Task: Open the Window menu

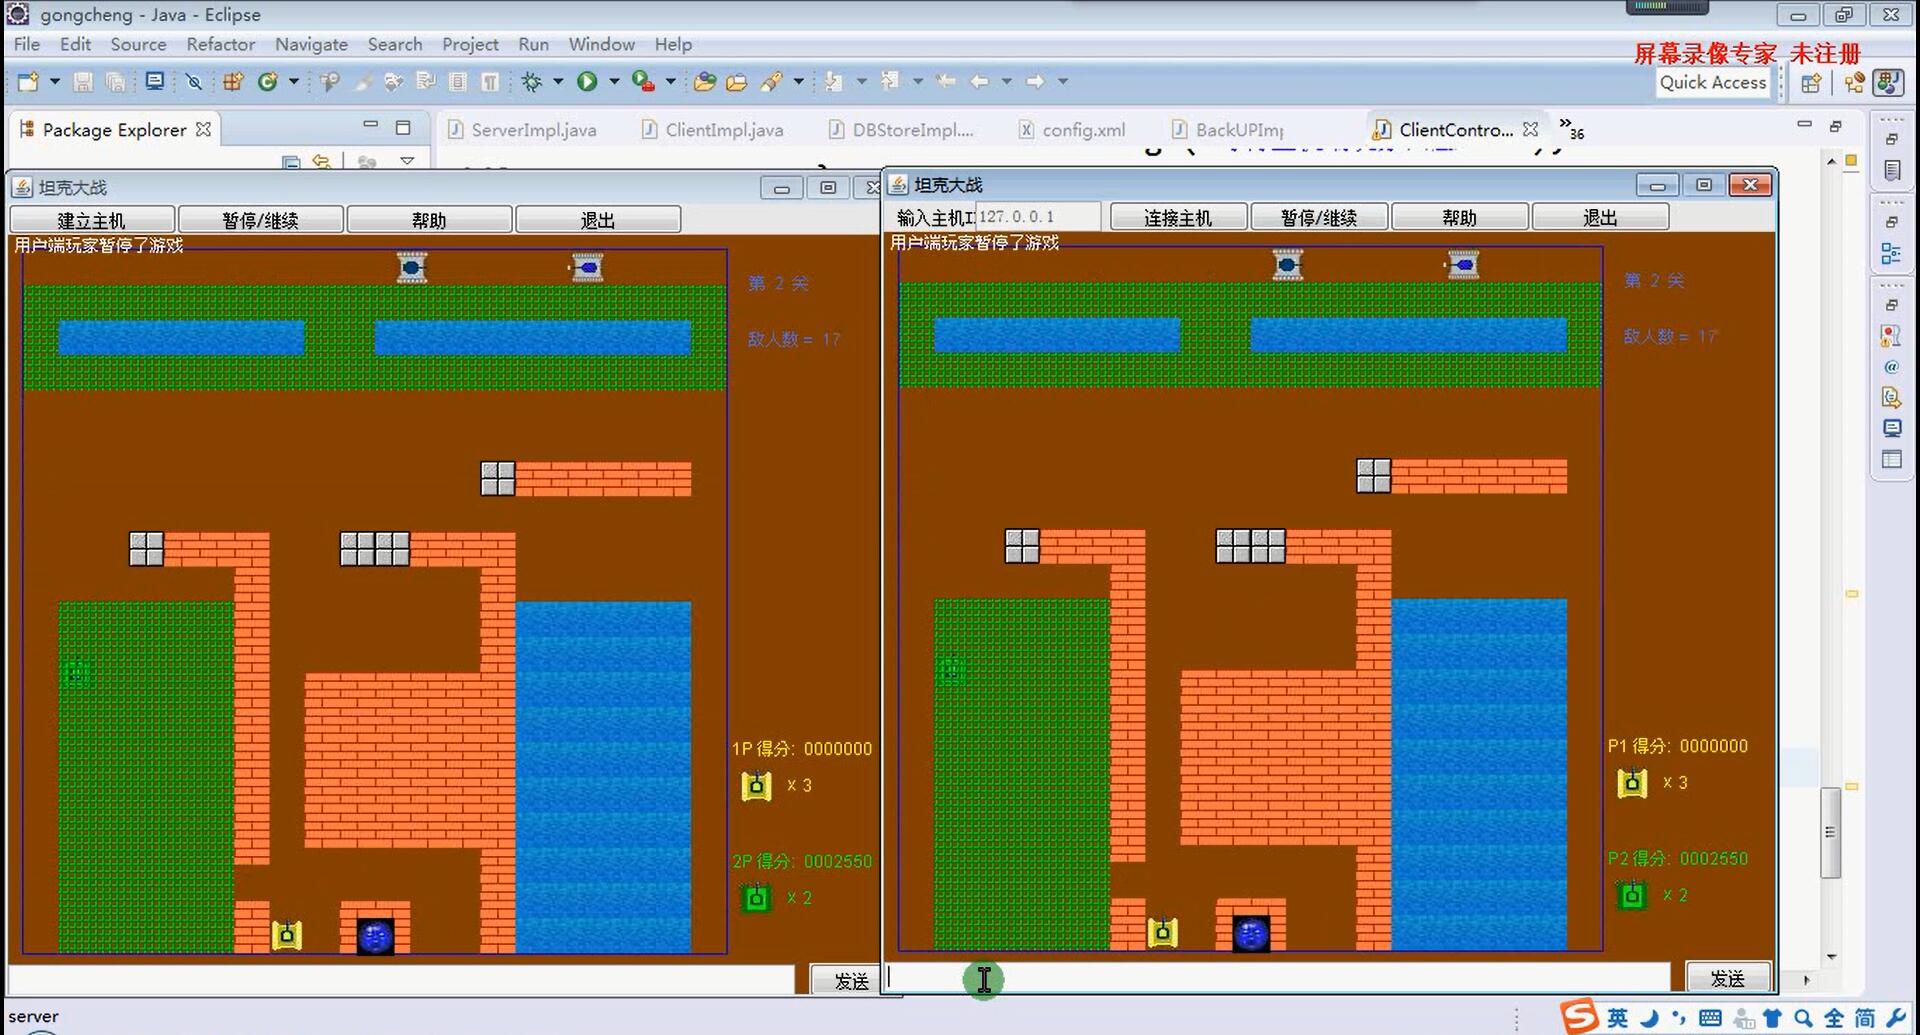Action: click(601, 44)
